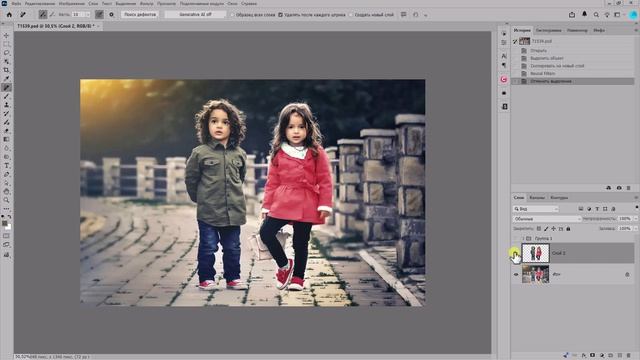This screenshot has height=360, width=640.
Task: Open the History panel flyout menu
Action: [x=636, y=30]
